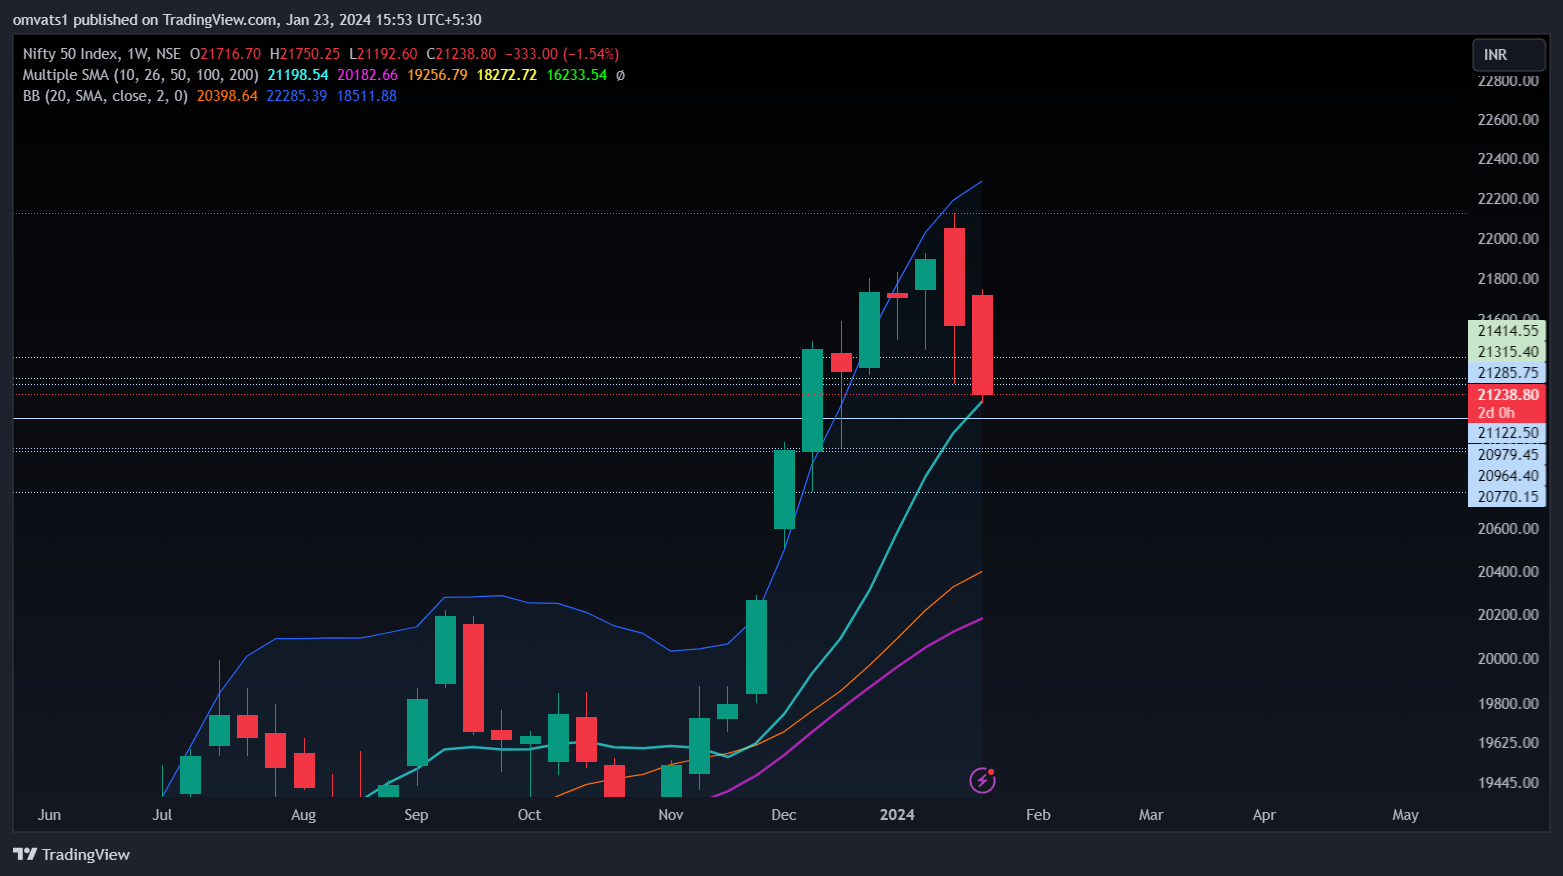The width and height of the screenshot is (1563, 876).
Task: Click the BB upper value 22285.39
Action: click(296, 96)
